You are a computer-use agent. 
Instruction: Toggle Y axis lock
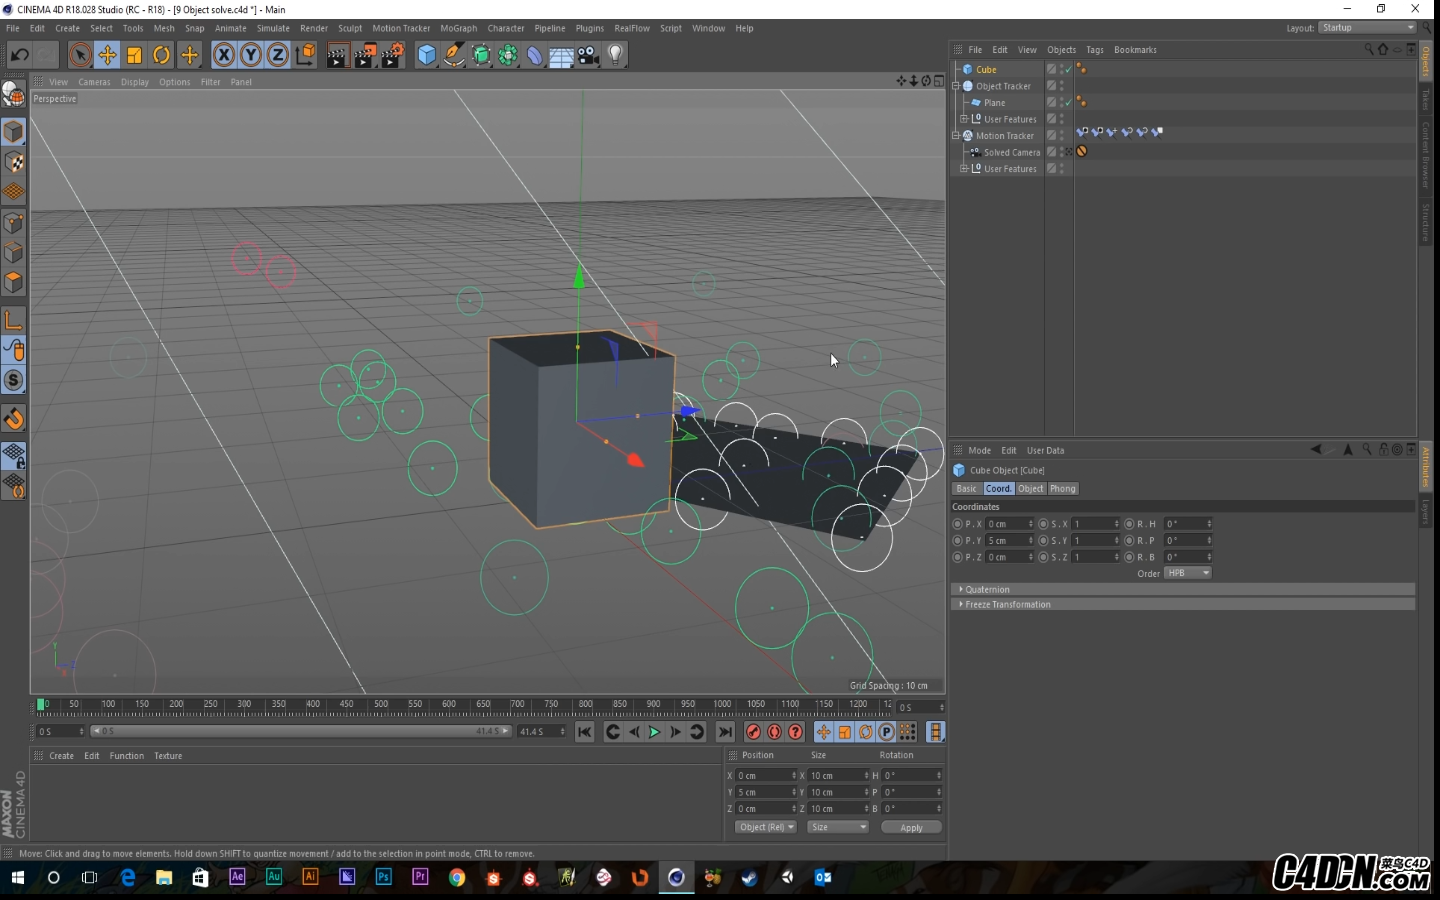[251, 55]
